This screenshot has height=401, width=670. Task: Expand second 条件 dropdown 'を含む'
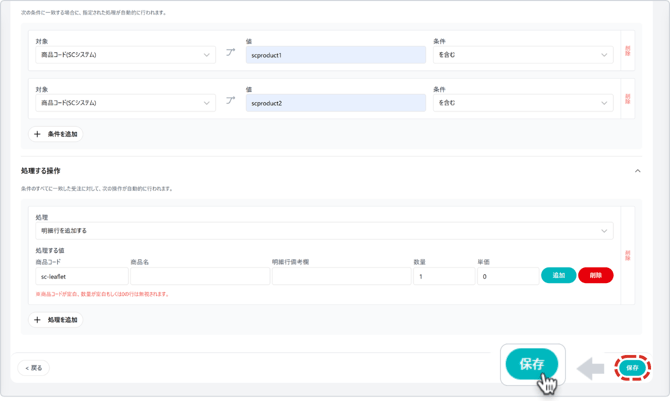(x=522, y=103)
